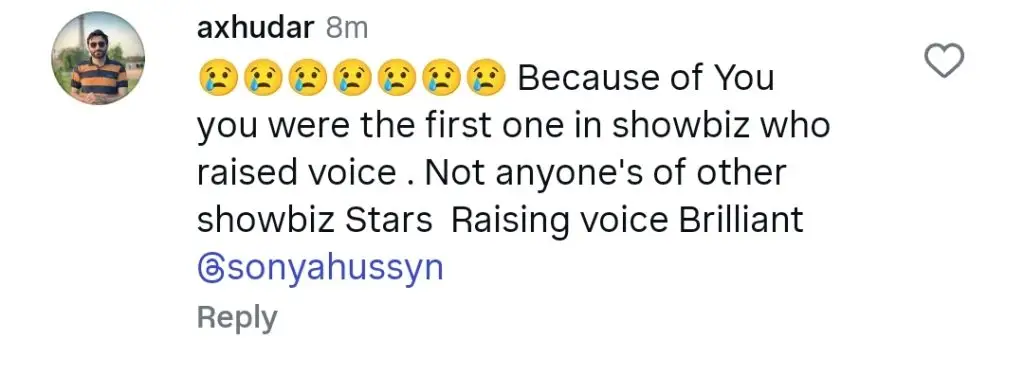Click the 8m comment timestamp
Viewport: 1024px width, 375px height.
pos(346,29)
